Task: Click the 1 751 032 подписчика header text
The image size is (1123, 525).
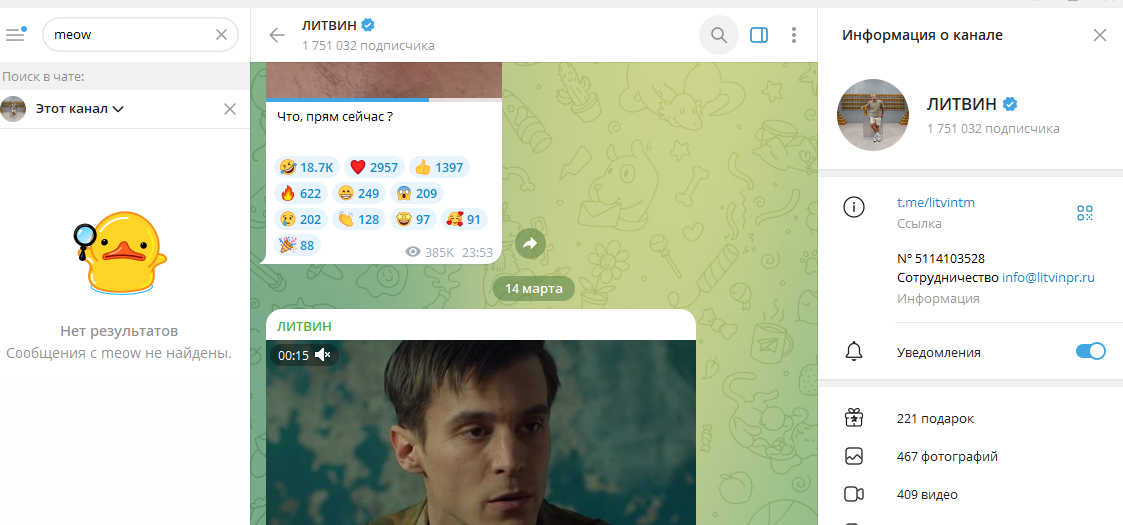Action: (368, 46)
